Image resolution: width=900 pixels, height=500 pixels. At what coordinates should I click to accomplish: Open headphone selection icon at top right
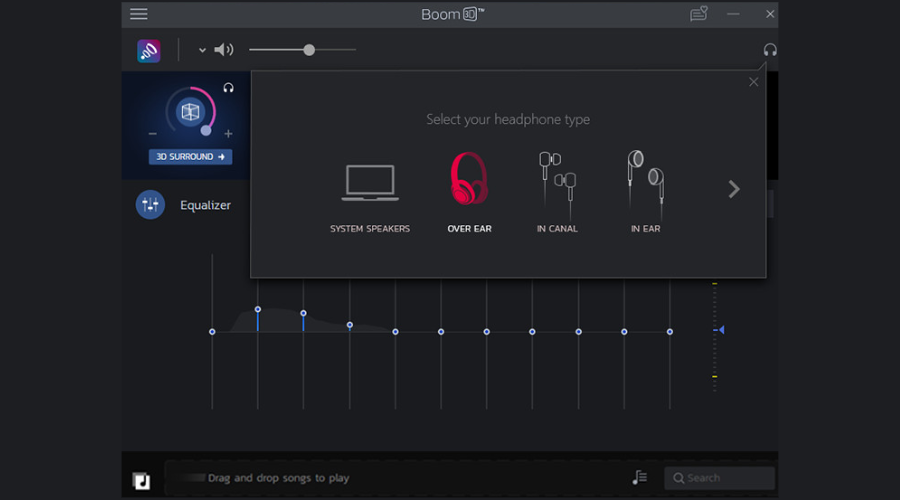[770, 50]
